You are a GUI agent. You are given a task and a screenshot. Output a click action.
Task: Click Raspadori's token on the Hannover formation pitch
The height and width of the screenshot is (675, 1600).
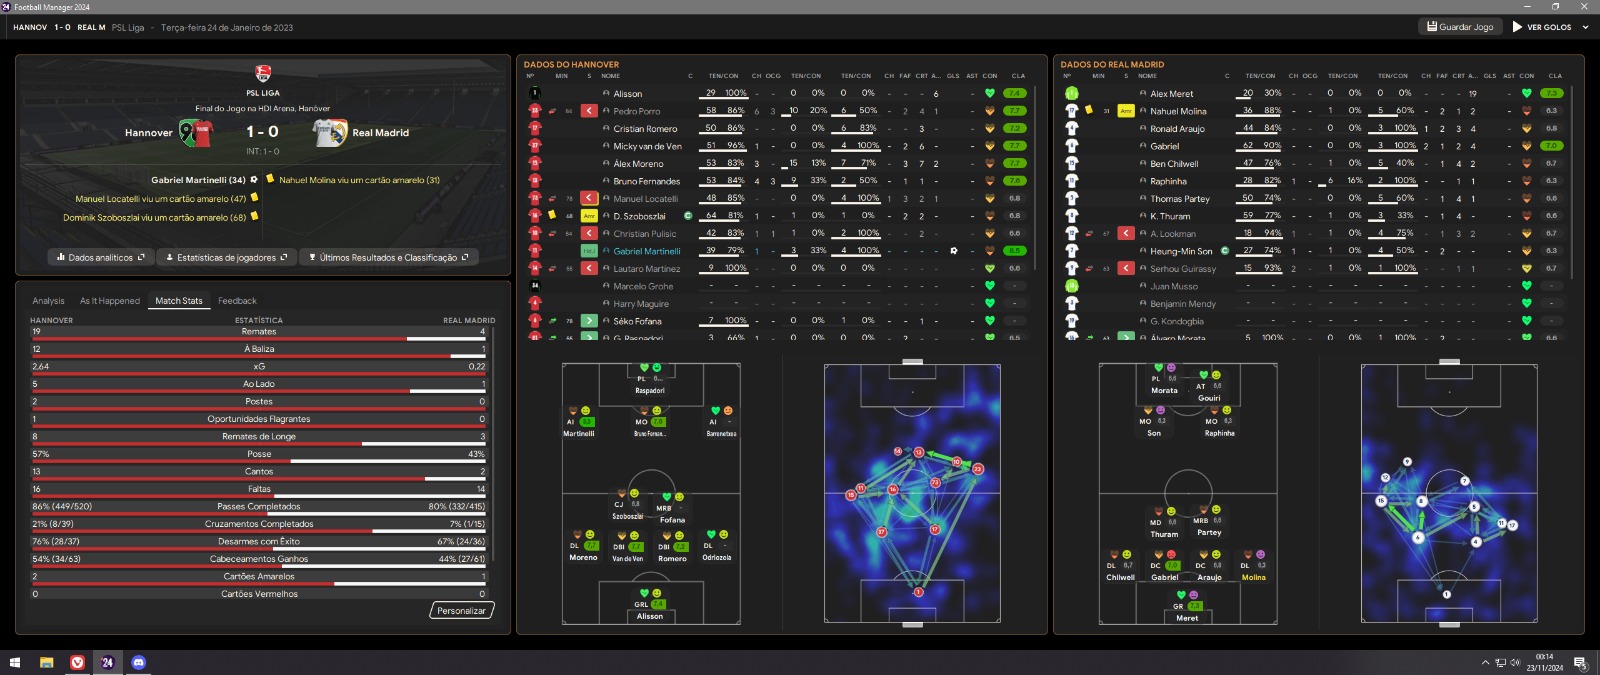650,379
